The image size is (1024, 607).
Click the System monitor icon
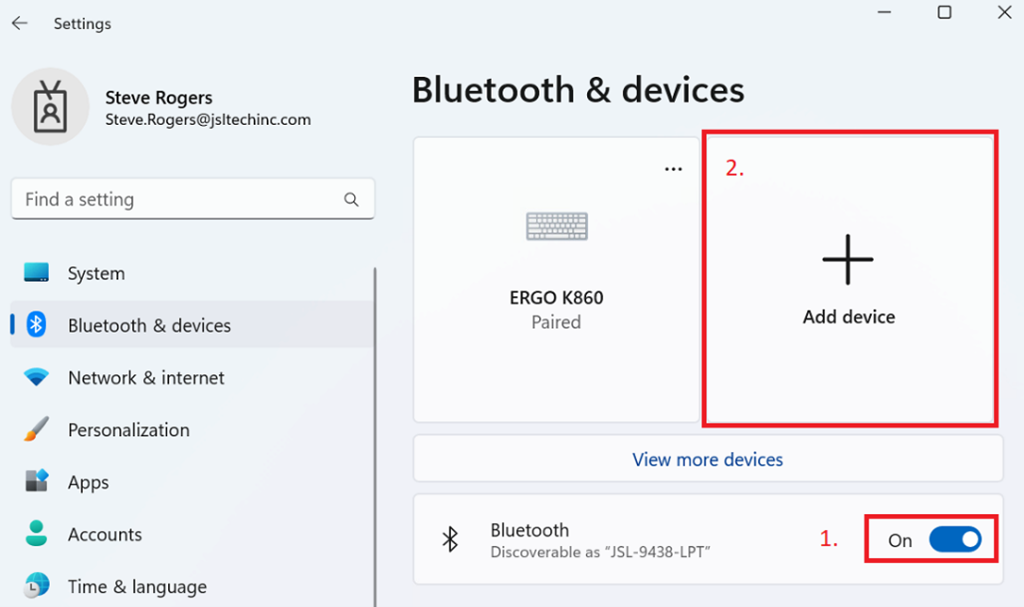(37, 273)
